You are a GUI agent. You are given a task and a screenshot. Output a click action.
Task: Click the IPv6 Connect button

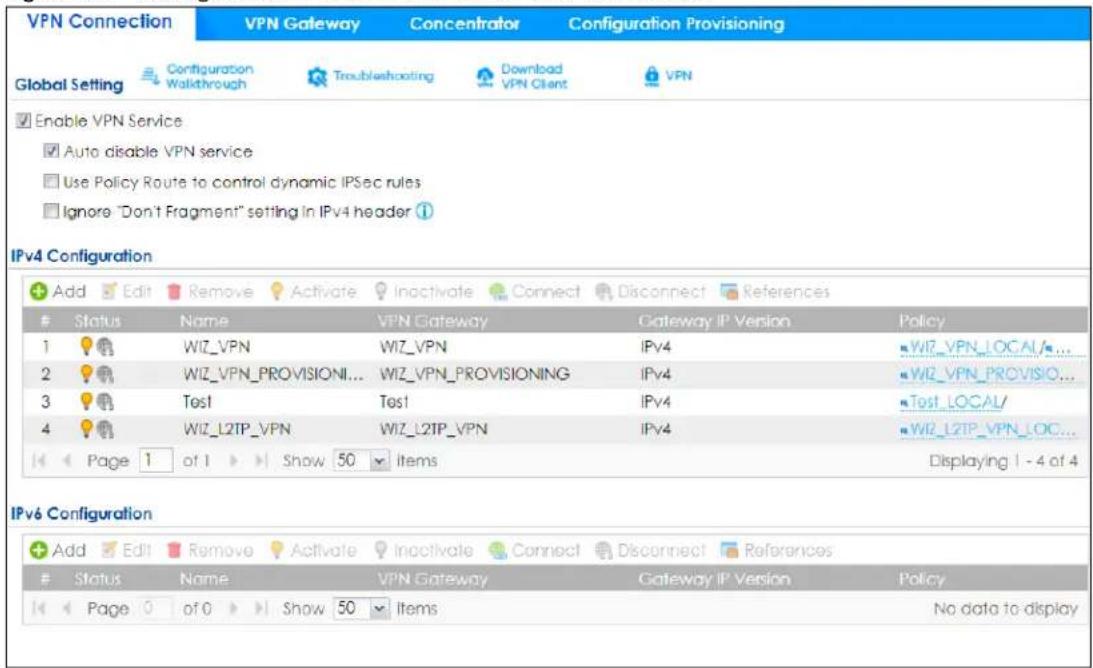click(535, 550)
